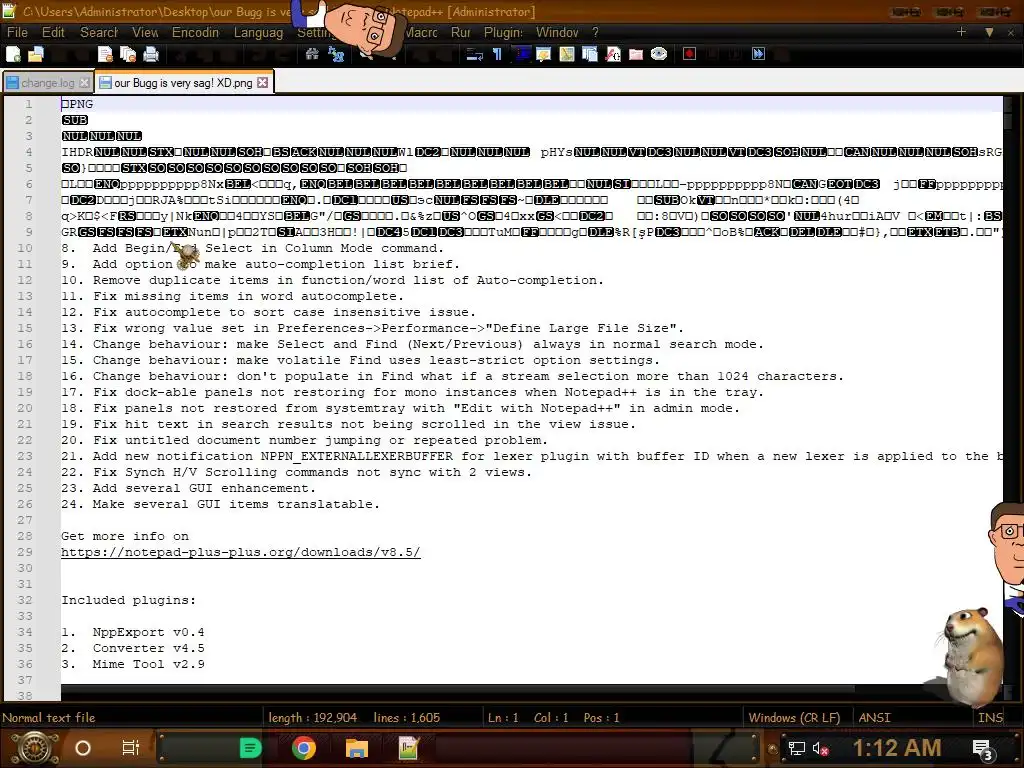
Task: Open the Edit menu
Action: (54, 32)
